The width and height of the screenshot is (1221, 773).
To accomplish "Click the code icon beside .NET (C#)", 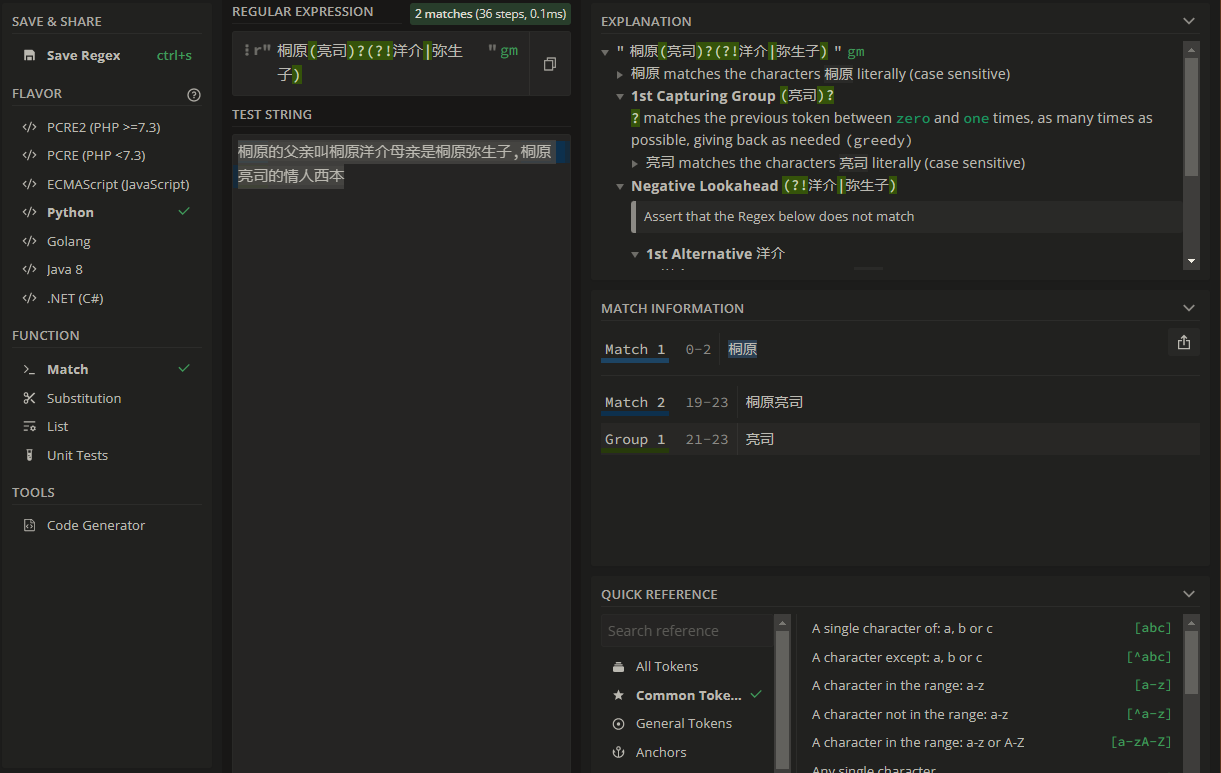I will pyautogui.click(x=28, y=298).
